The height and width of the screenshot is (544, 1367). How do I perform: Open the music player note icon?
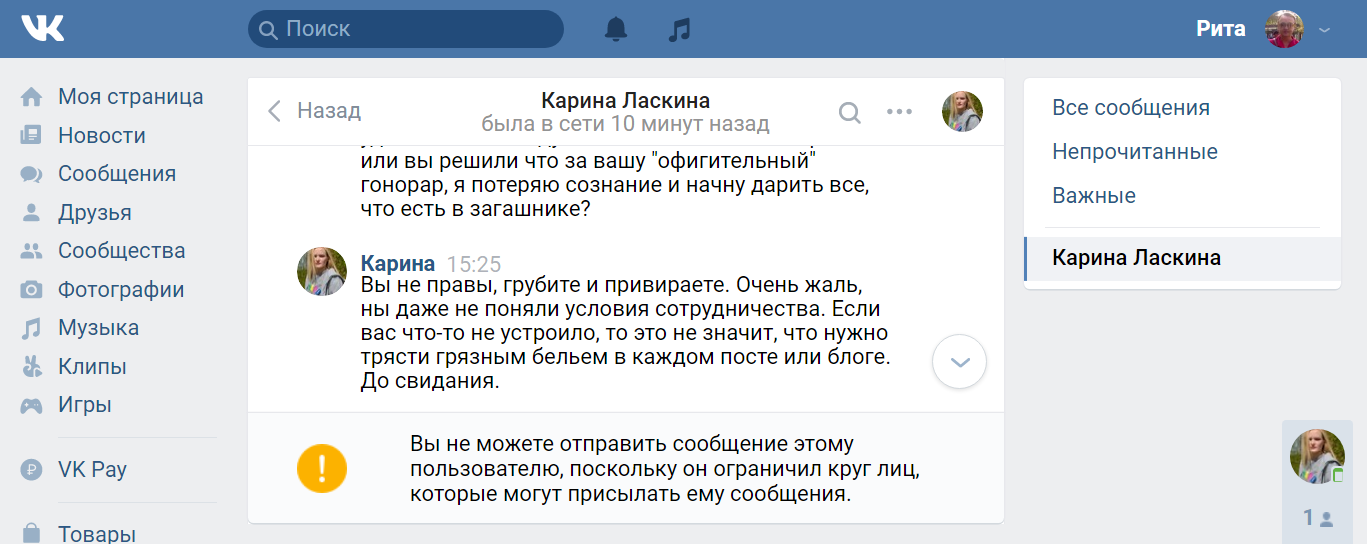tap(679, 30)
